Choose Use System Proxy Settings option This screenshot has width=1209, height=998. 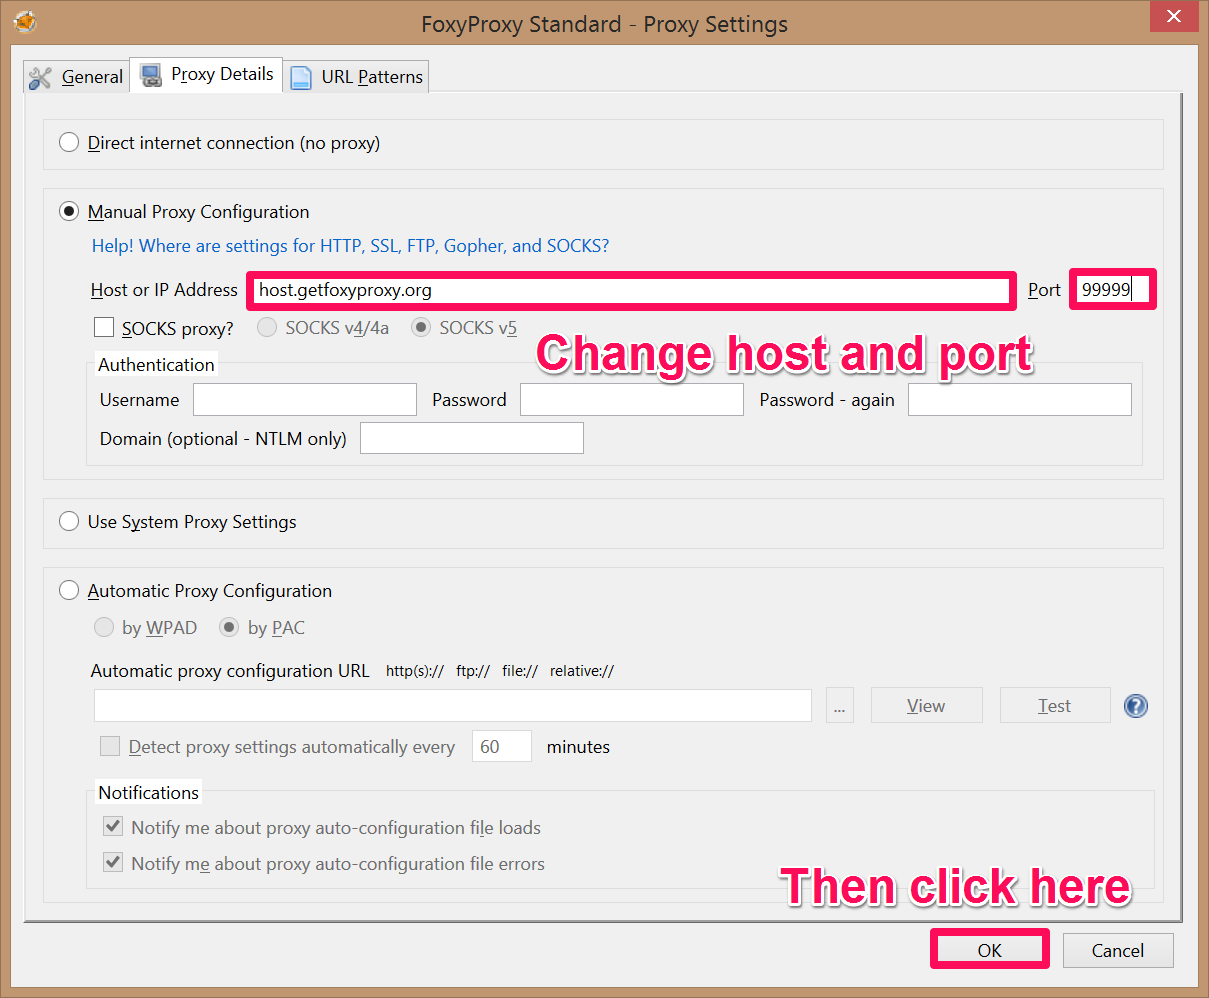[69, 521]
